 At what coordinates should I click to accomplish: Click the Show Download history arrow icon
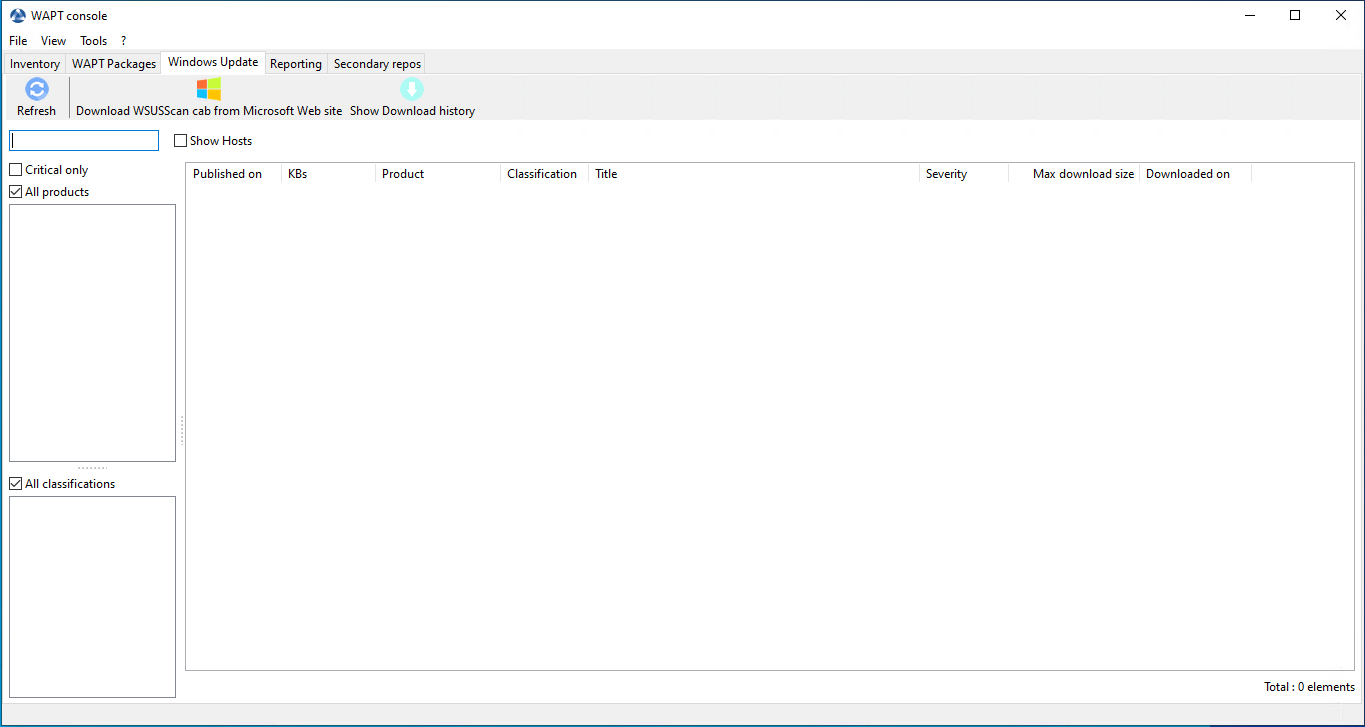(x=411, y=89)
